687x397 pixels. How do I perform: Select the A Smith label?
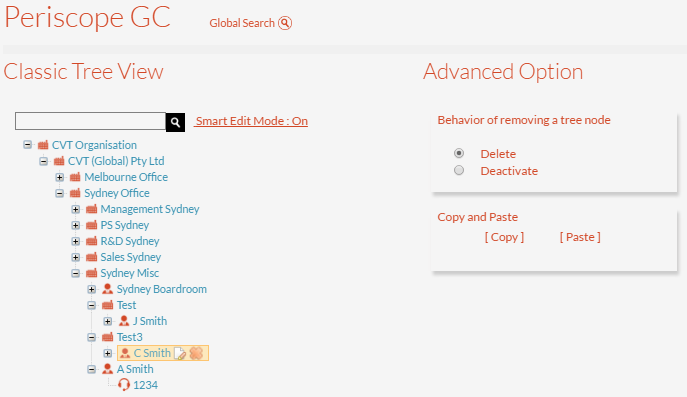(135, 369)
